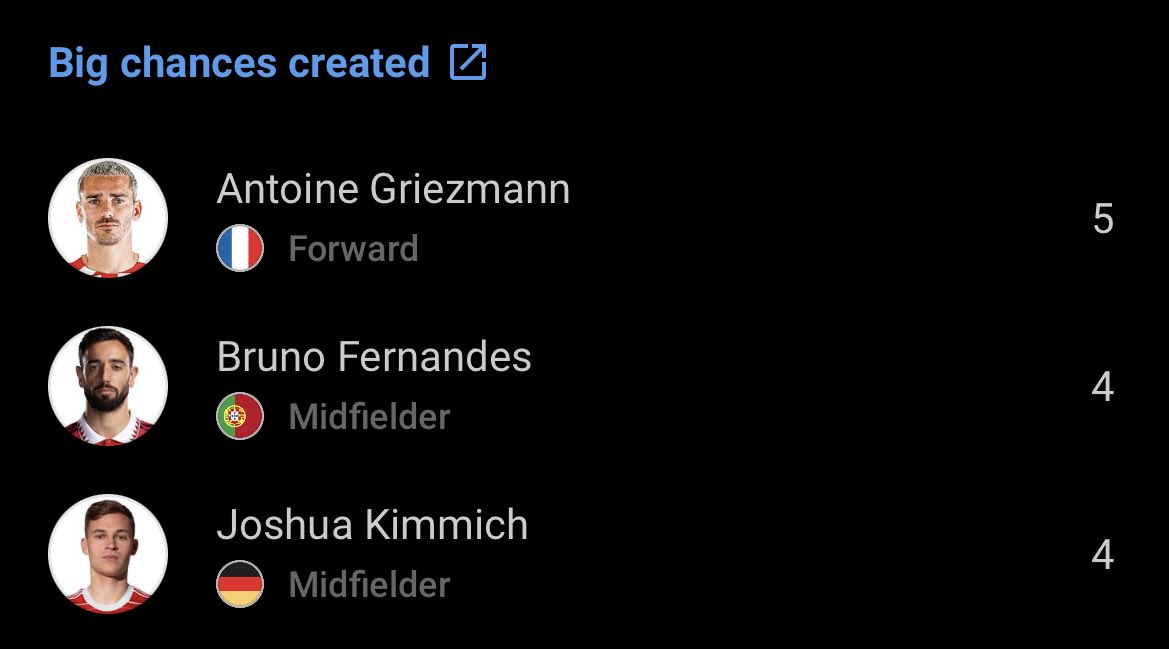
Task: Open Bruno Fernandes' profile photo
Action: [x=108, y=386]
